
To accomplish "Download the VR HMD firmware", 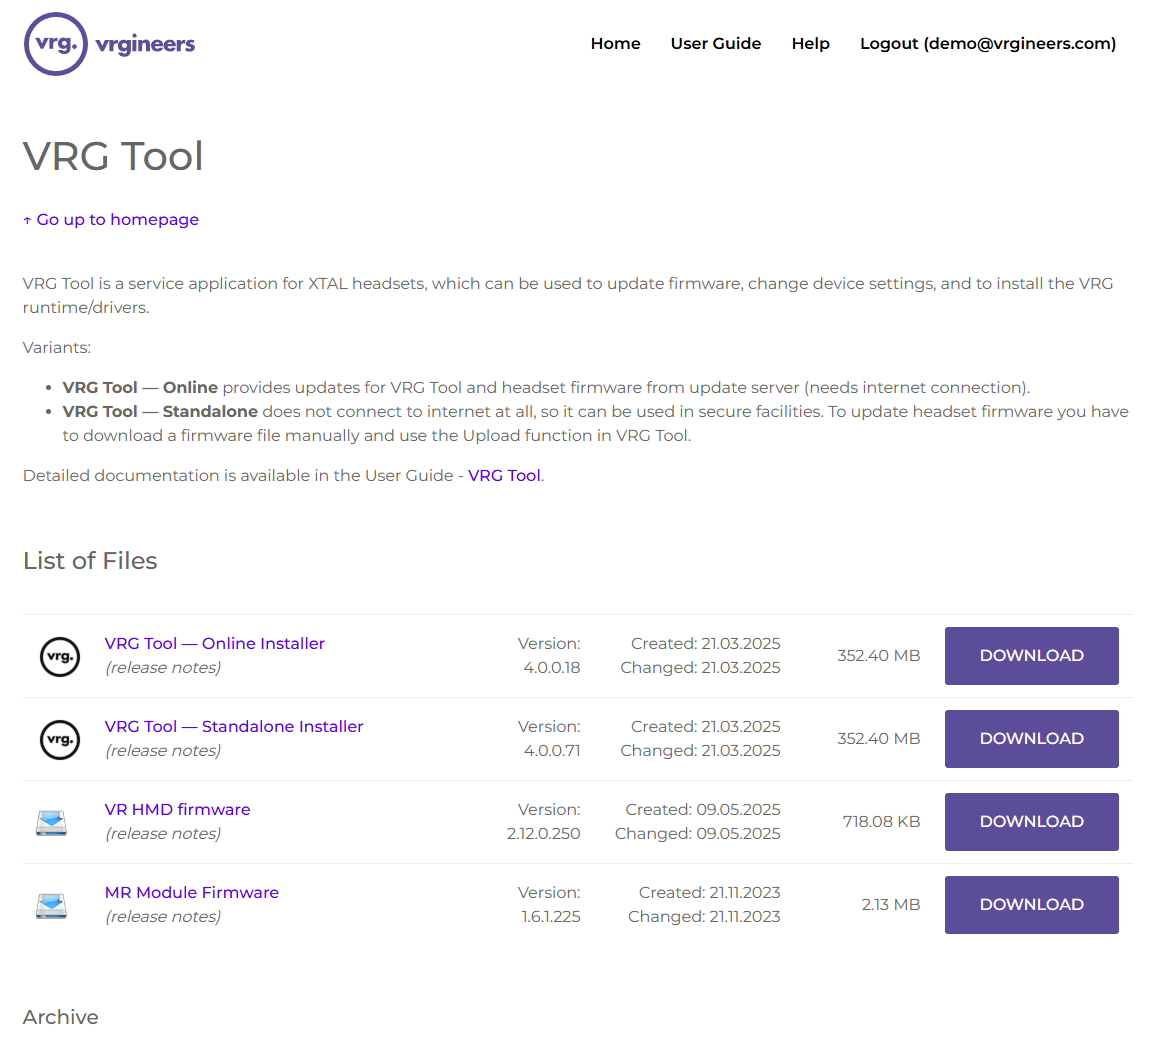I will click(1032, 822).
